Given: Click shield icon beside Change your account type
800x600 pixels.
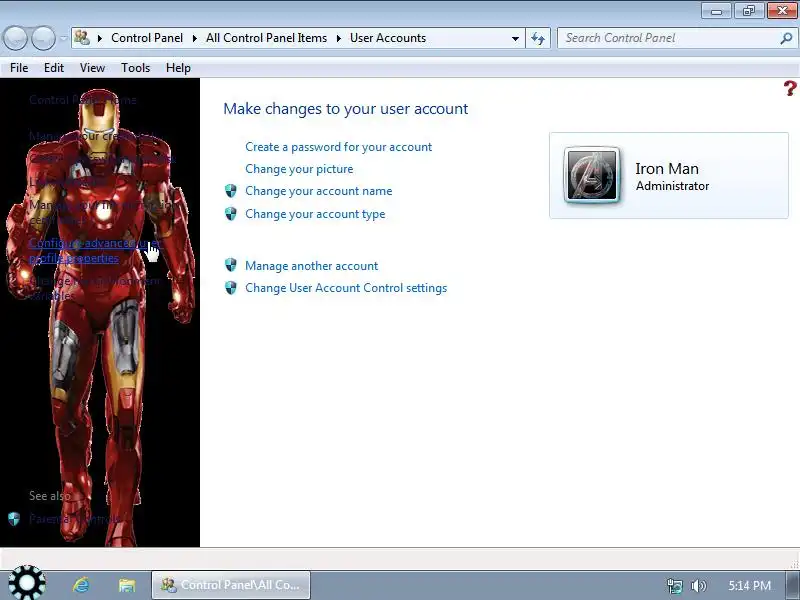Looking at the screenshot, I should 231,214.
